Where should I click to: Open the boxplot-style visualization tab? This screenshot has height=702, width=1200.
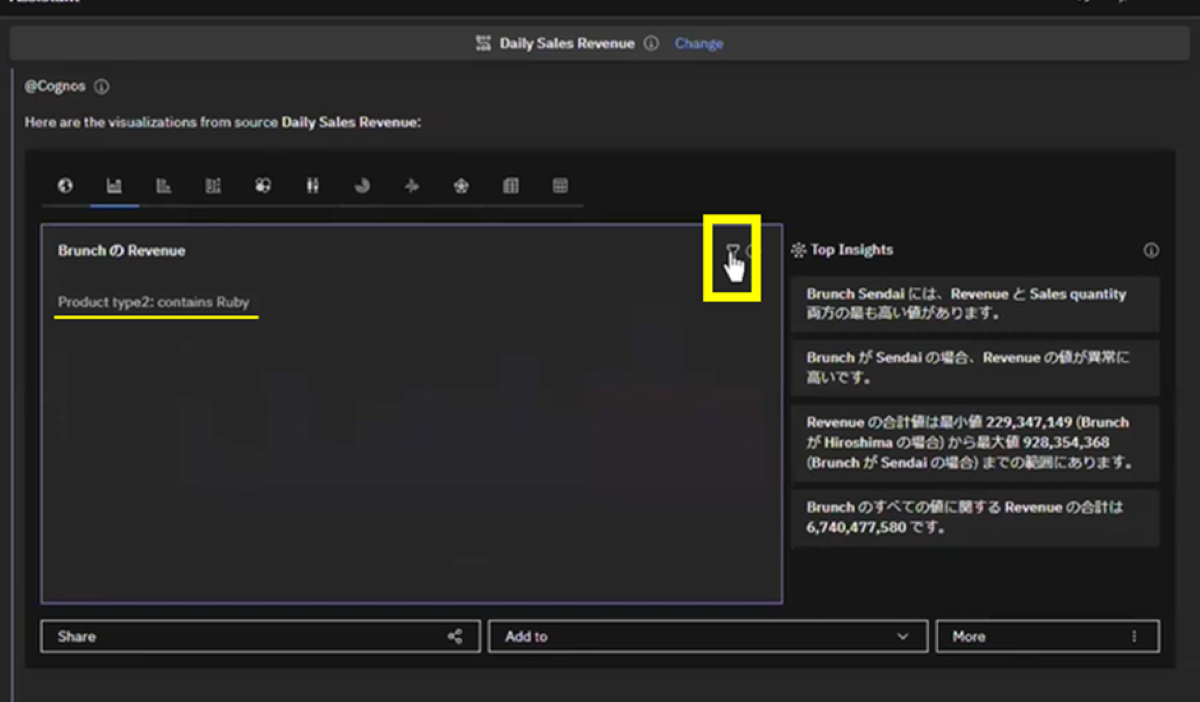312,186
